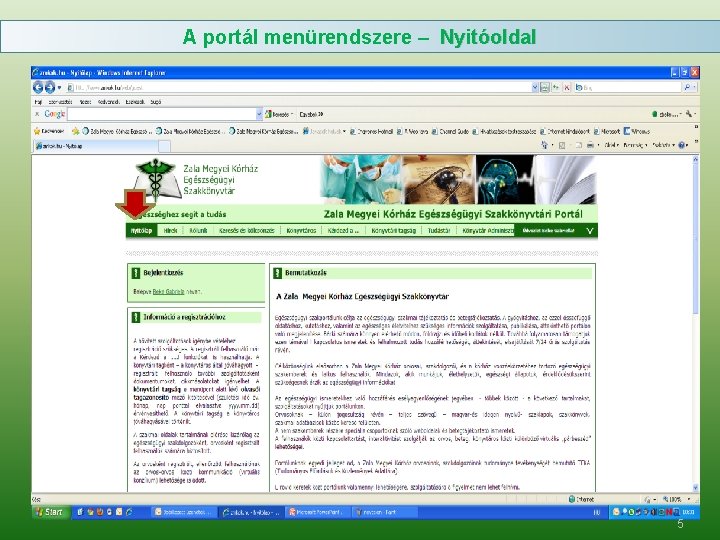Image resolution: width=720 pixels, height=540 pixels.
Task: Open the Windows Start button
Action: click(50, 512)
